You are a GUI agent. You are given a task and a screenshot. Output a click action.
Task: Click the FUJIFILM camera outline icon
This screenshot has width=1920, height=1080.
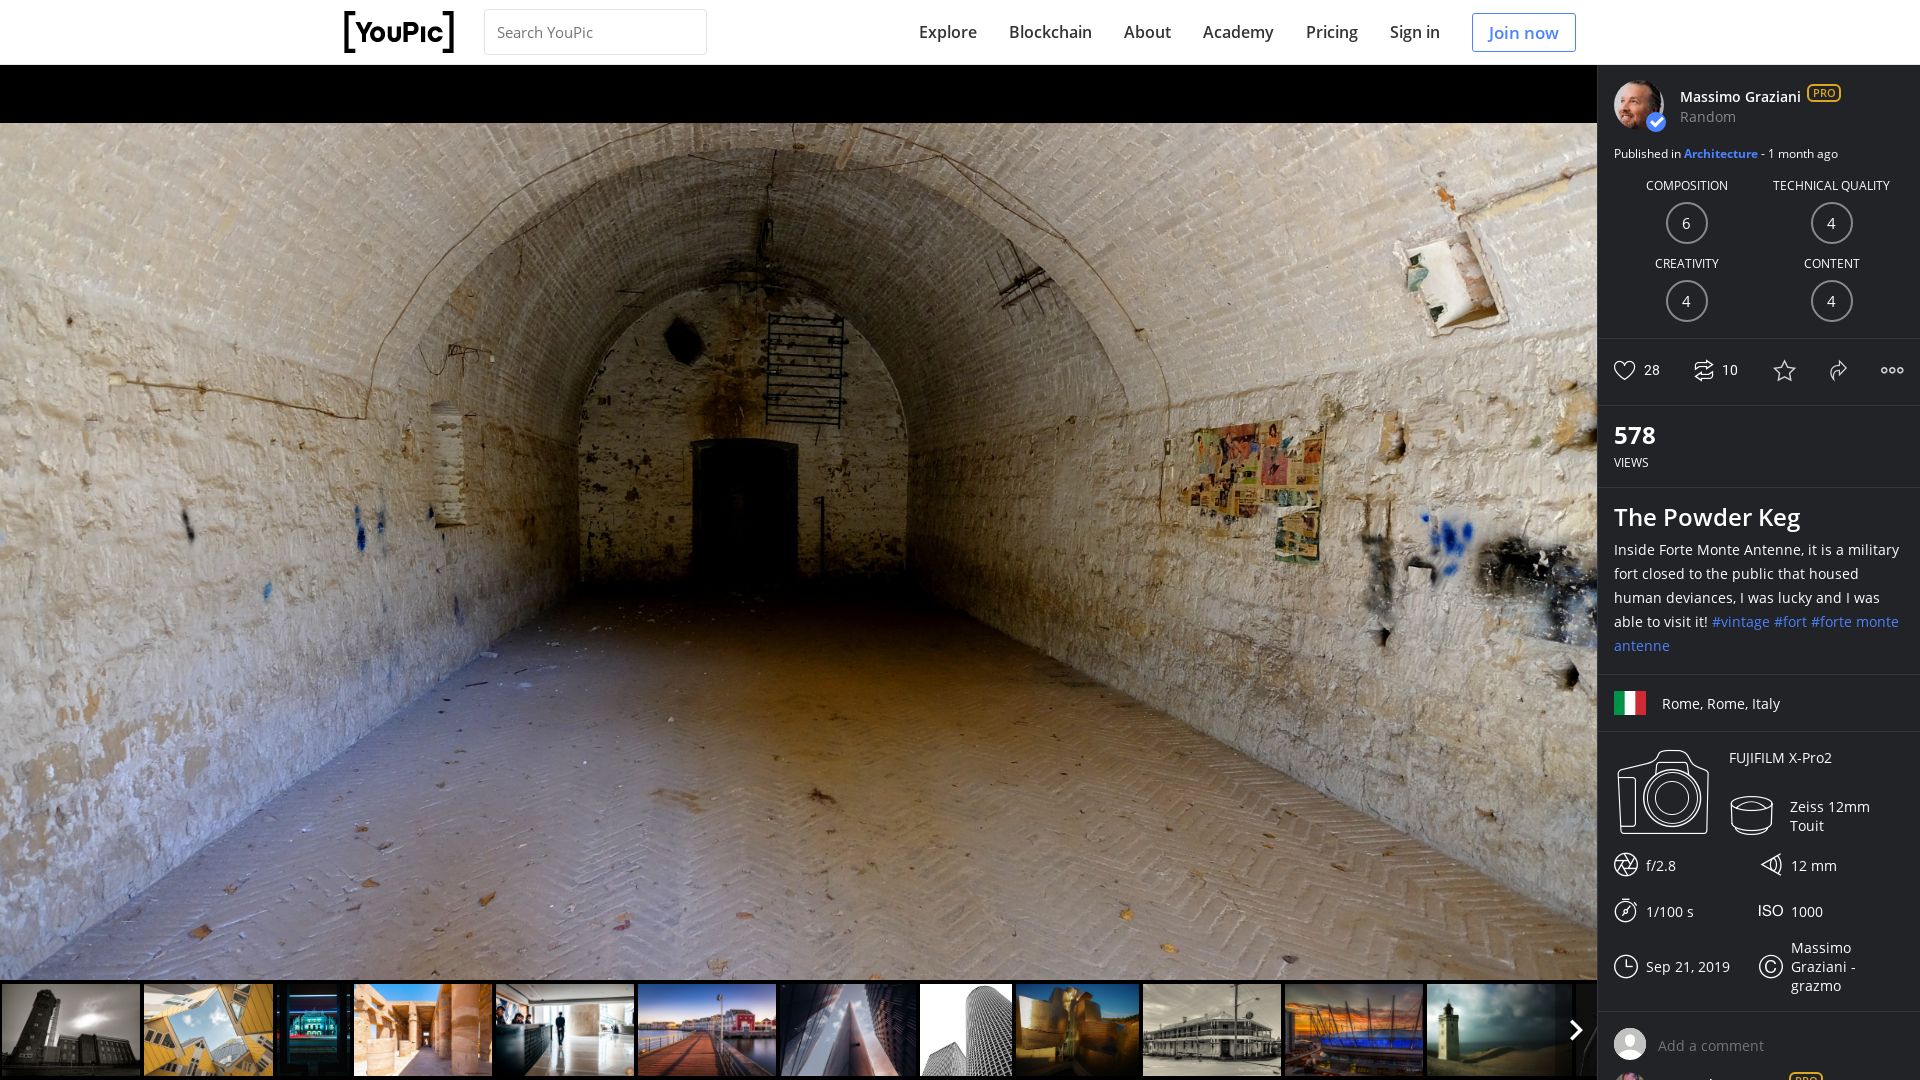coord(1662,792)
